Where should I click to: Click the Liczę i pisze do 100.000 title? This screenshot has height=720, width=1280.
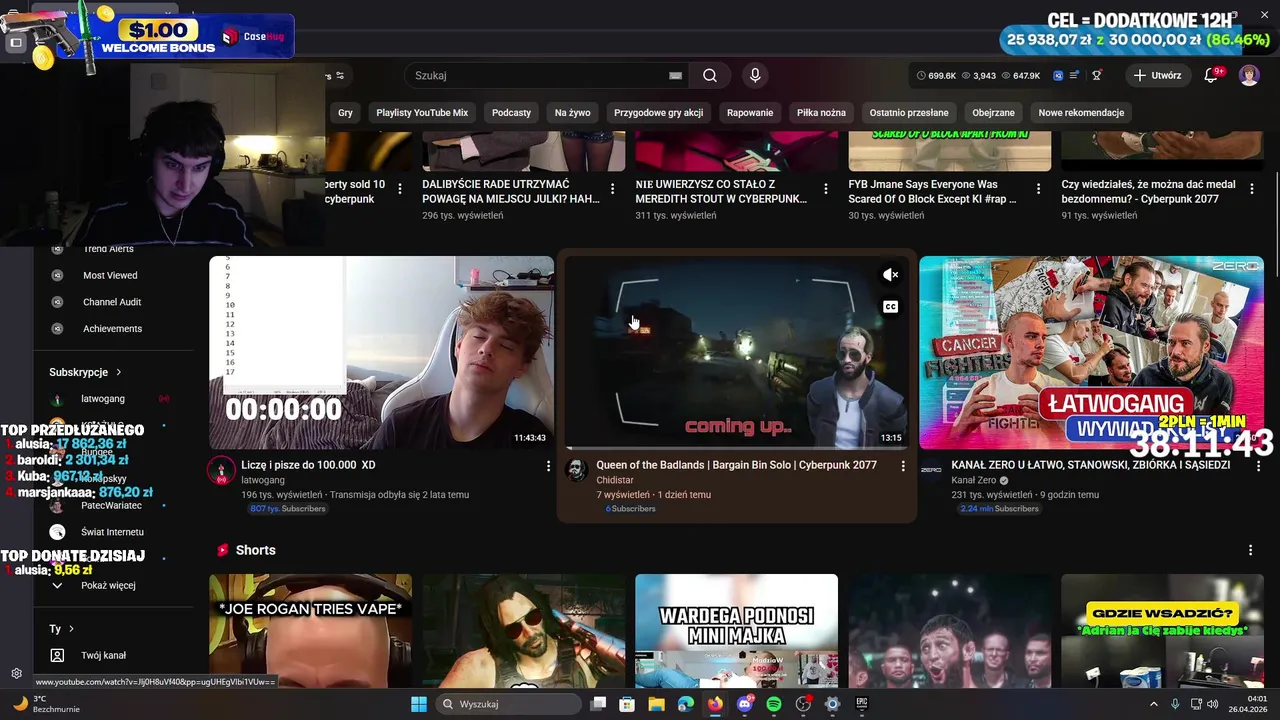pyautogui.click(x=308, y=465)
